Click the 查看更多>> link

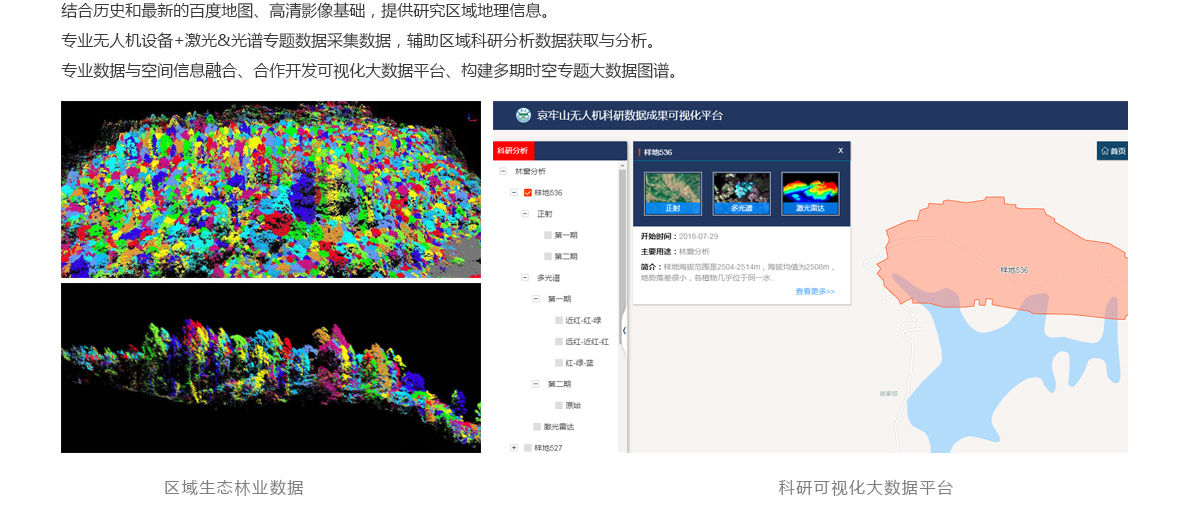(x=814, y=292)
